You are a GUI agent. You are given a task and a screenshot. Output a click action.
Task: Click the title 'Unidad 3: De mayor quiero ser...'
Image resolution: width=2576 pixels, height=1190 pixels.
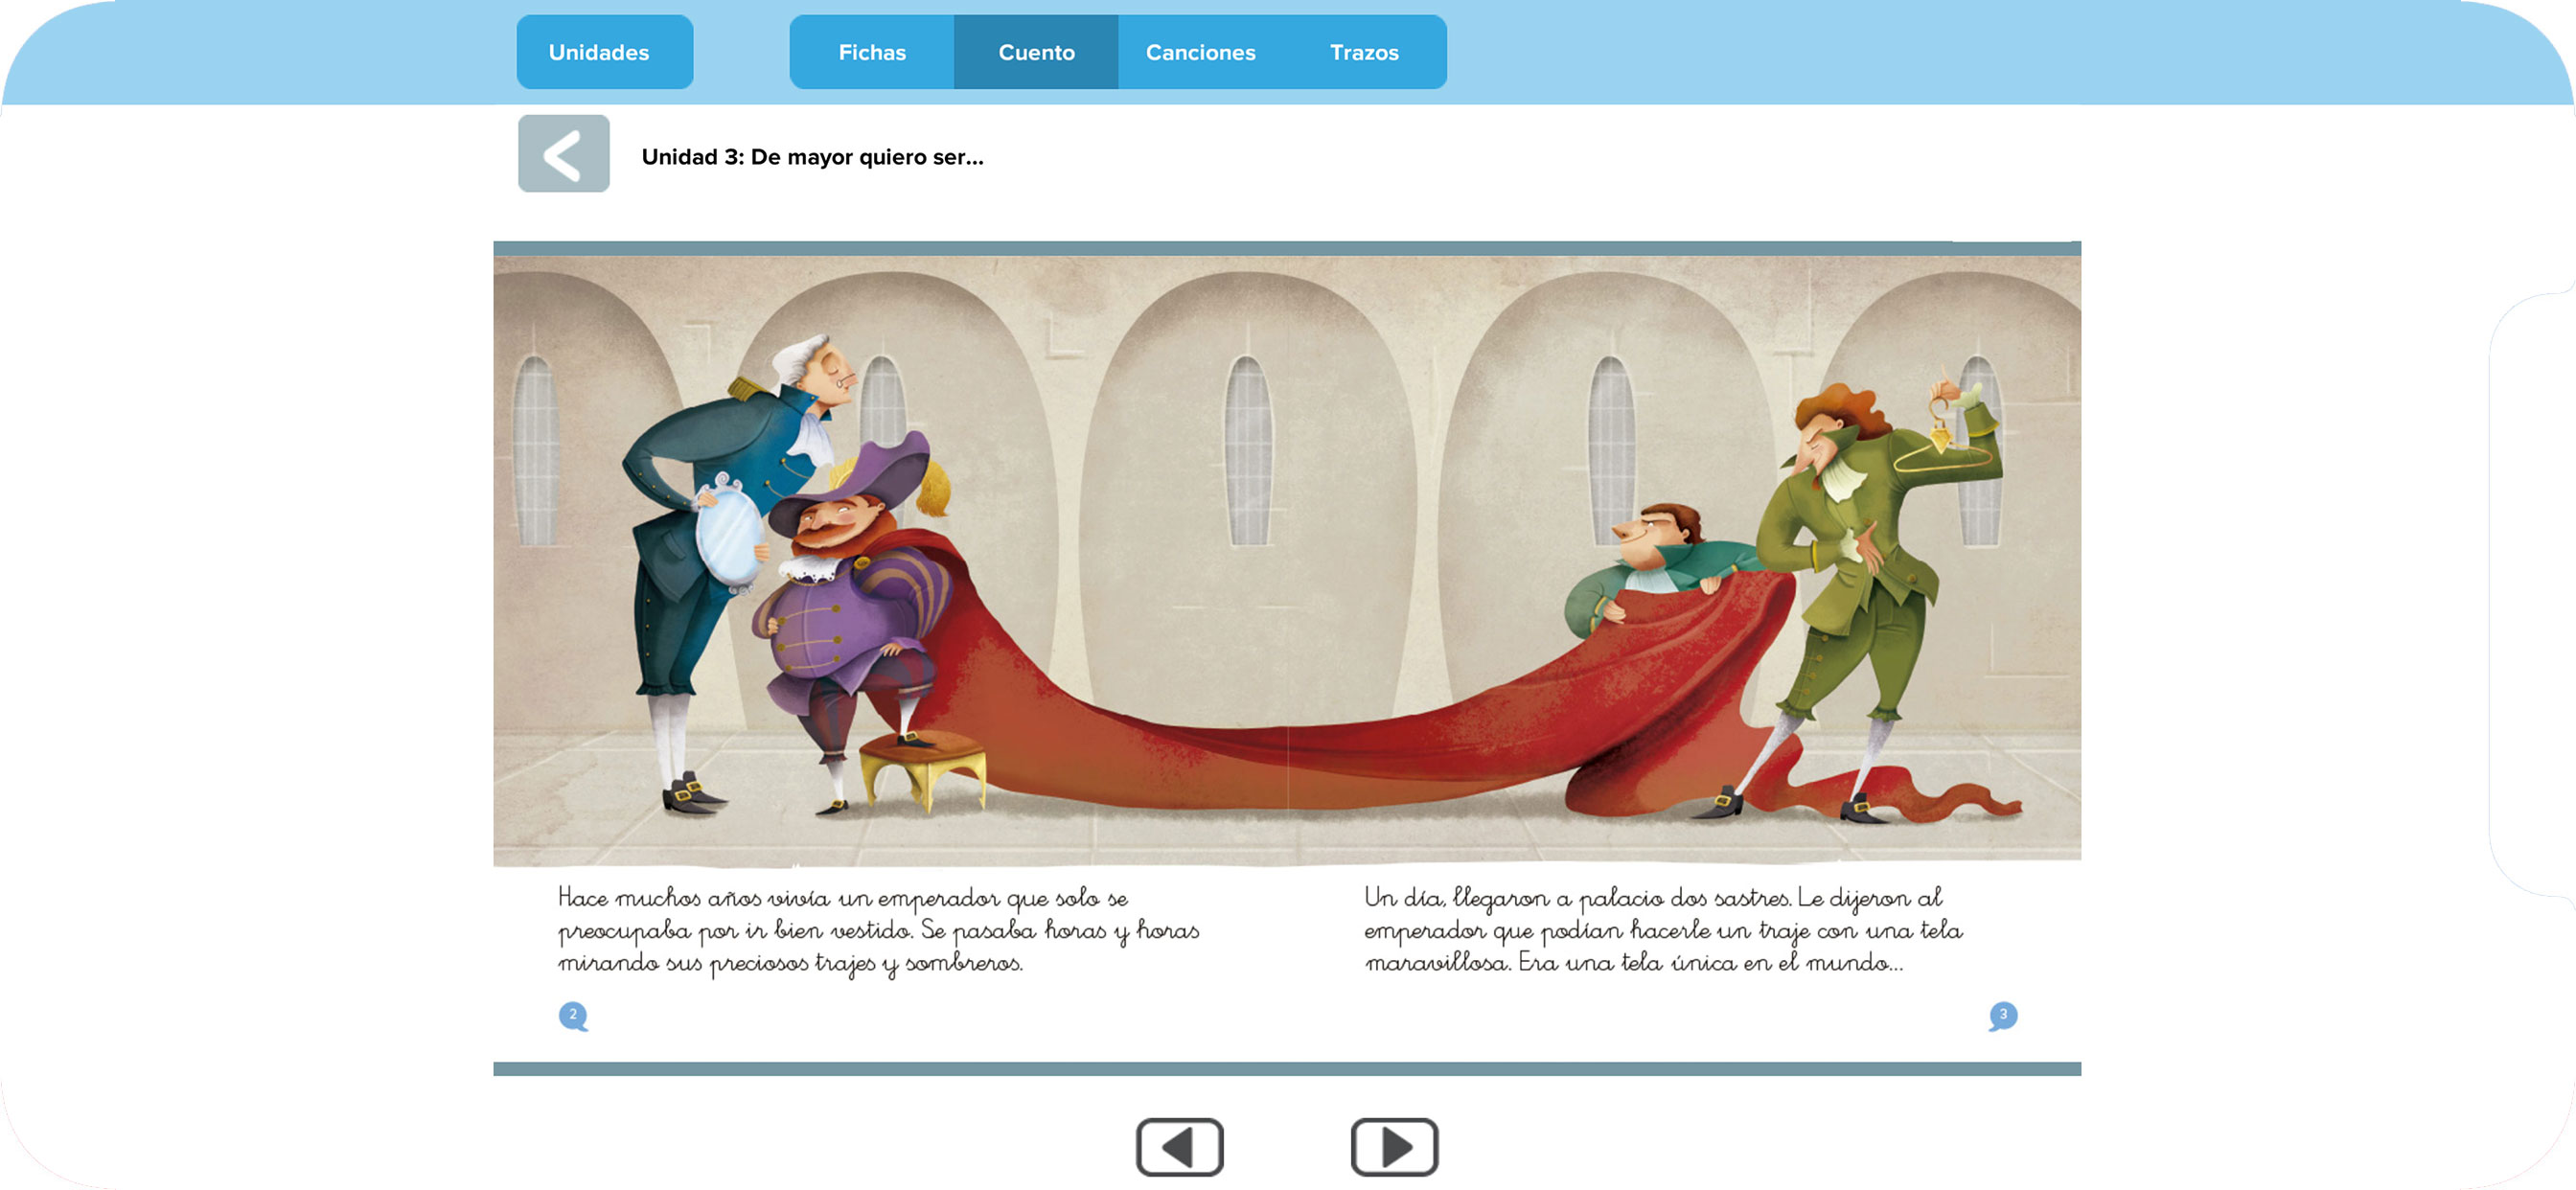812,157
